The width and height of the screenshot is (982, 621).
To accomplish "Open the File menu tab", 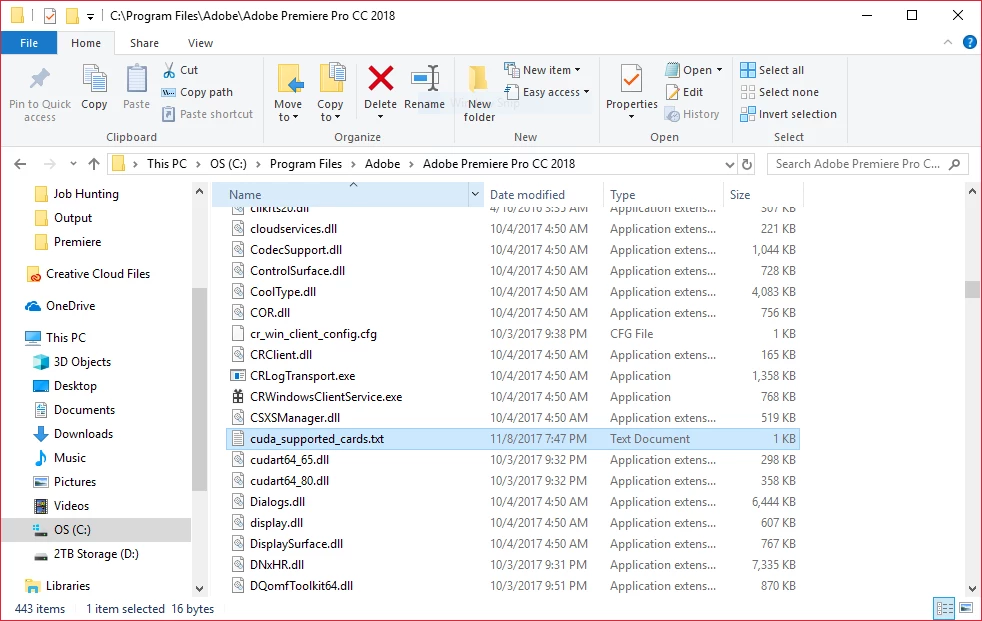I will tap(29, 43).
